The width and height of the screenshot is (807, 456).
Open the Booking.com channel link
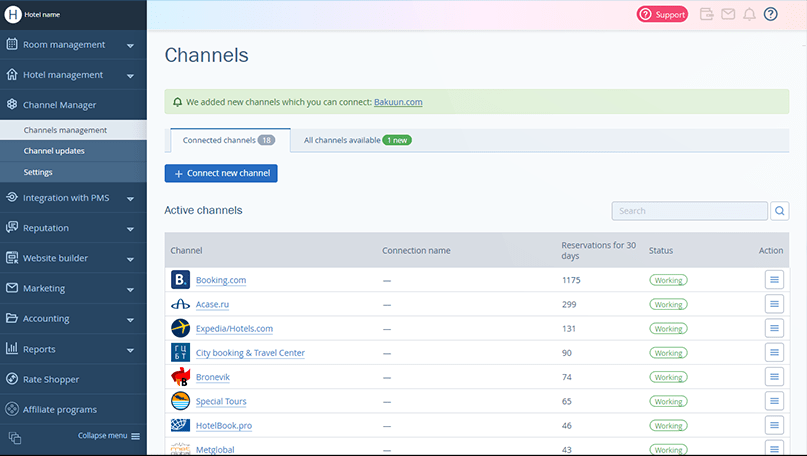point(221,280)
